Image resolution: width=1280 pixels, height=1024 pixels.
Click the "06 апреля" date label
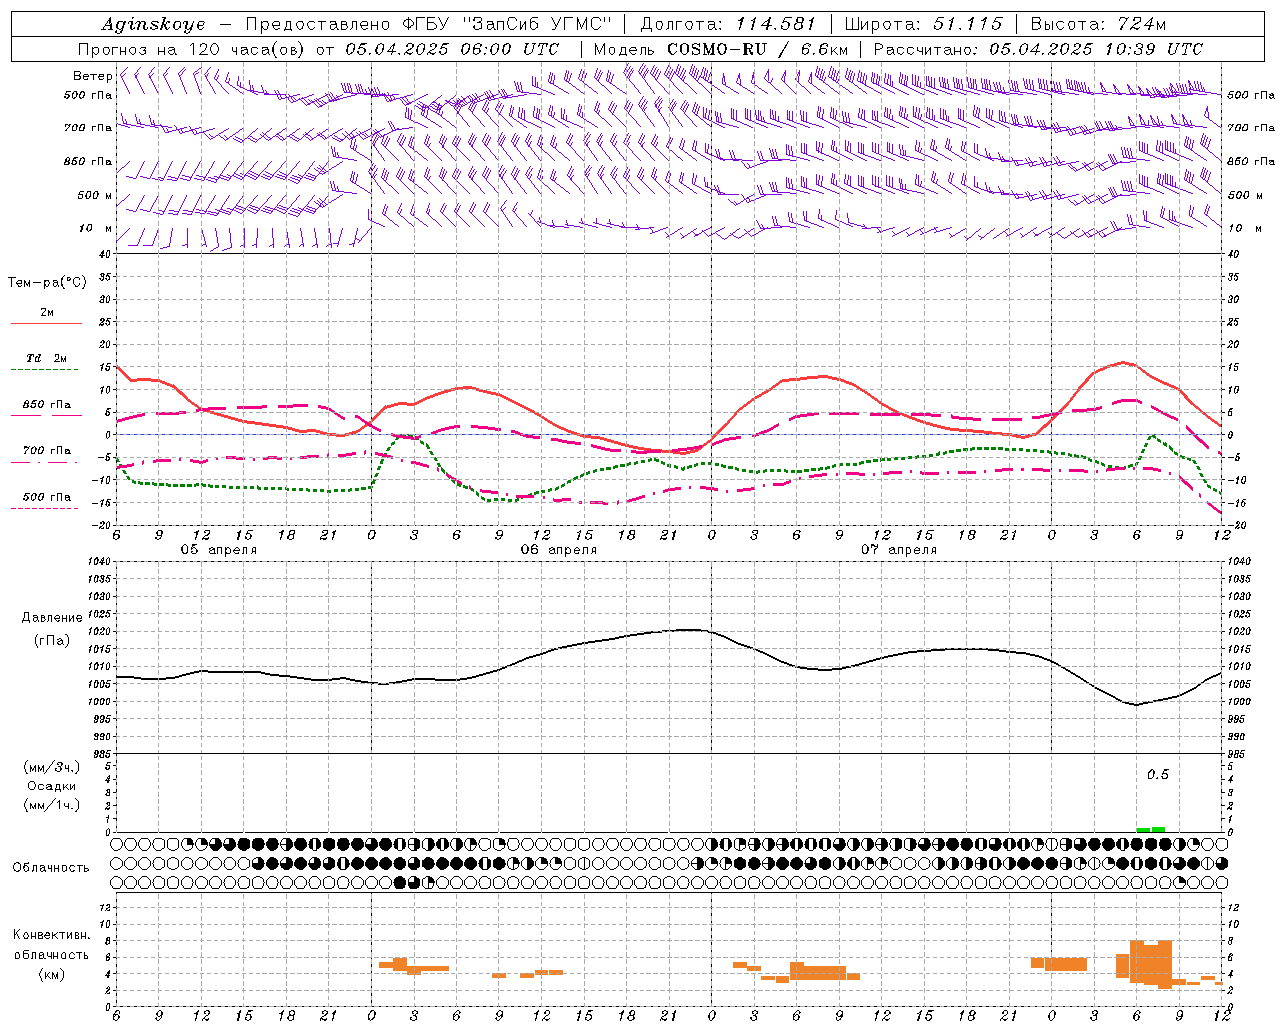point(559,550)
